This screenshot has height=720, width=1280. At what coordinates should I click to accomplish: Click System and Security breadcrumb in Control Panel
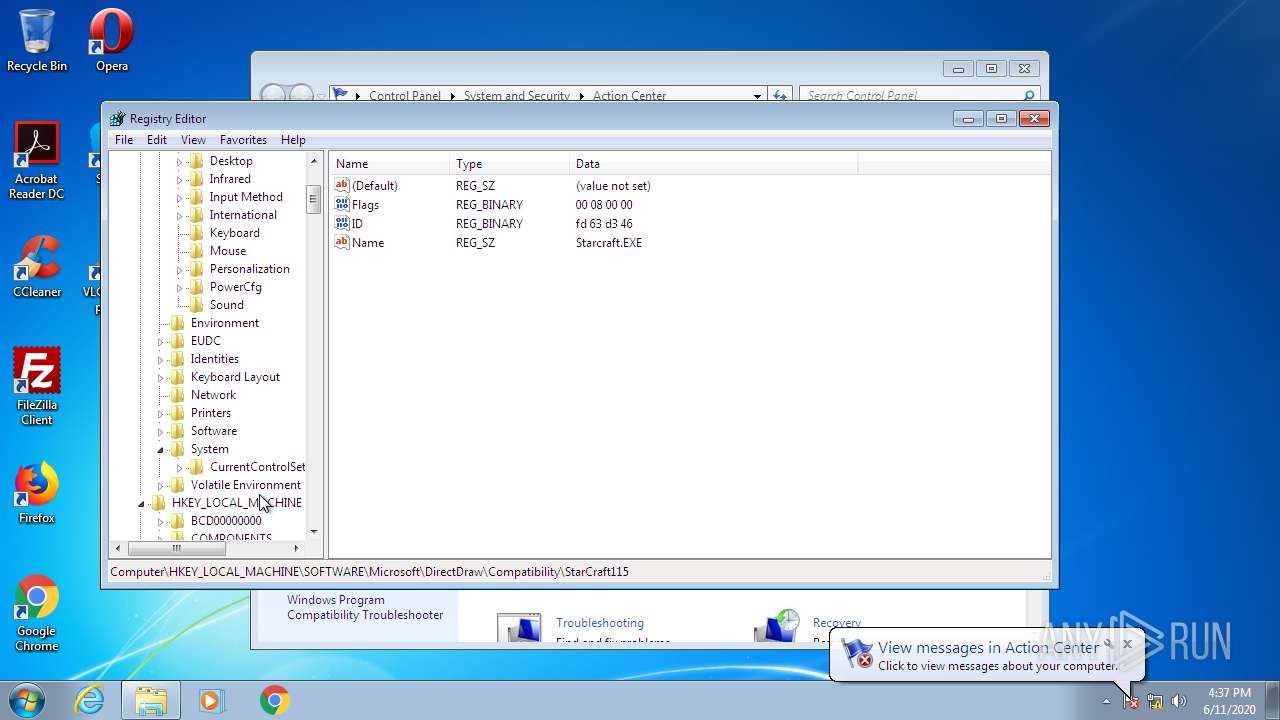click(517, 96)
